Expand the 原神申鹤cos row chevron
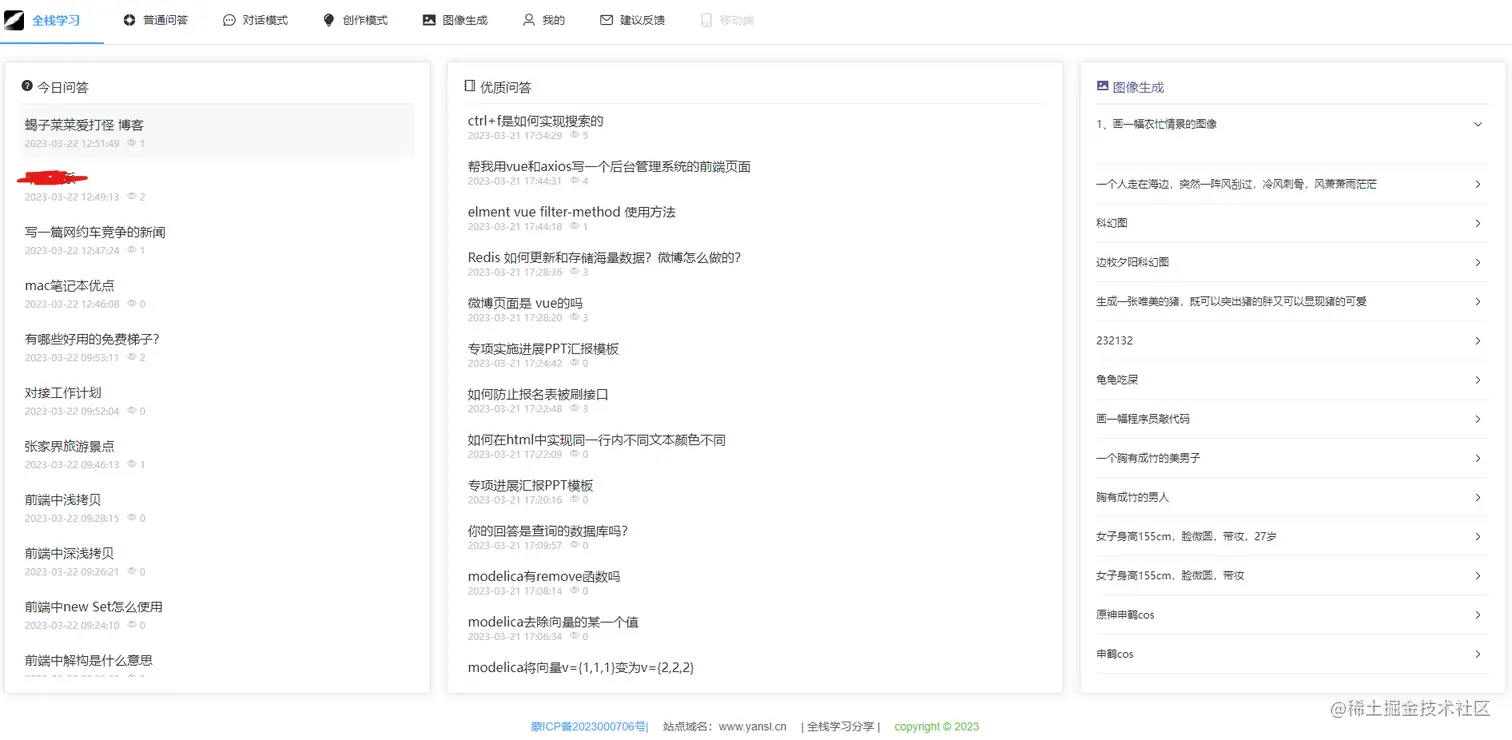Screen dimensions: 1512x740 pos(1477,615)
